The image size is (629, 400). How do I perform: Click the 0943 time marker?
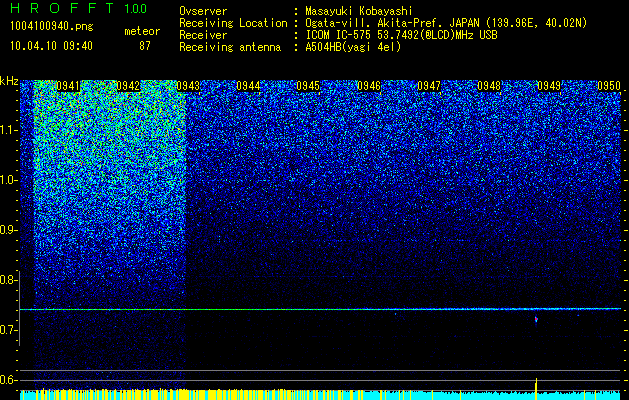(188, 86)
